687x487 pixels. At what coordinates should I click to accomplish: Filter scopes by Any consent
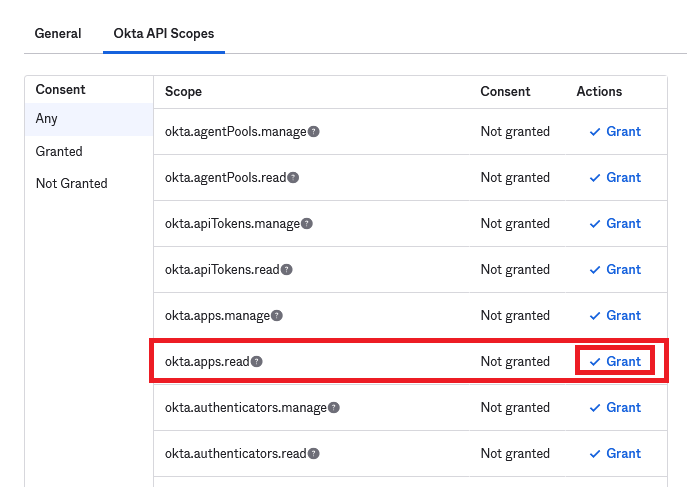click(x=47, y=119)
